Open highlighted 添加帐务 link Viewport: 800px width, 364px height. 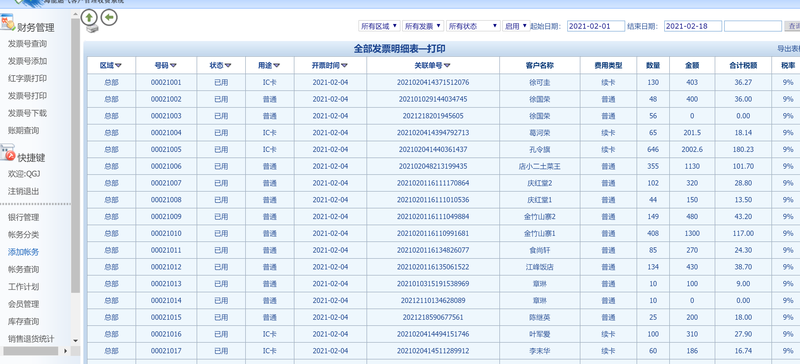[23, 252]
